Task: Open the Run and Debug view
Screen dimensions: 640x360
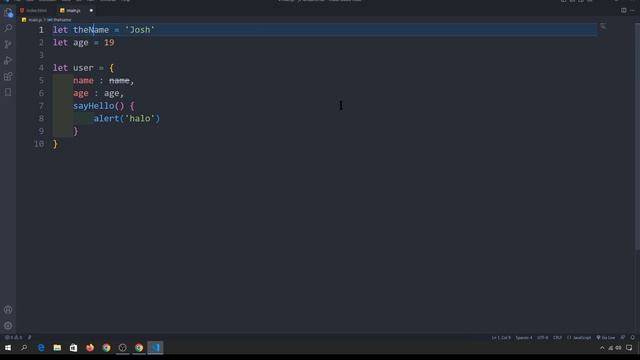Action: 8,60
